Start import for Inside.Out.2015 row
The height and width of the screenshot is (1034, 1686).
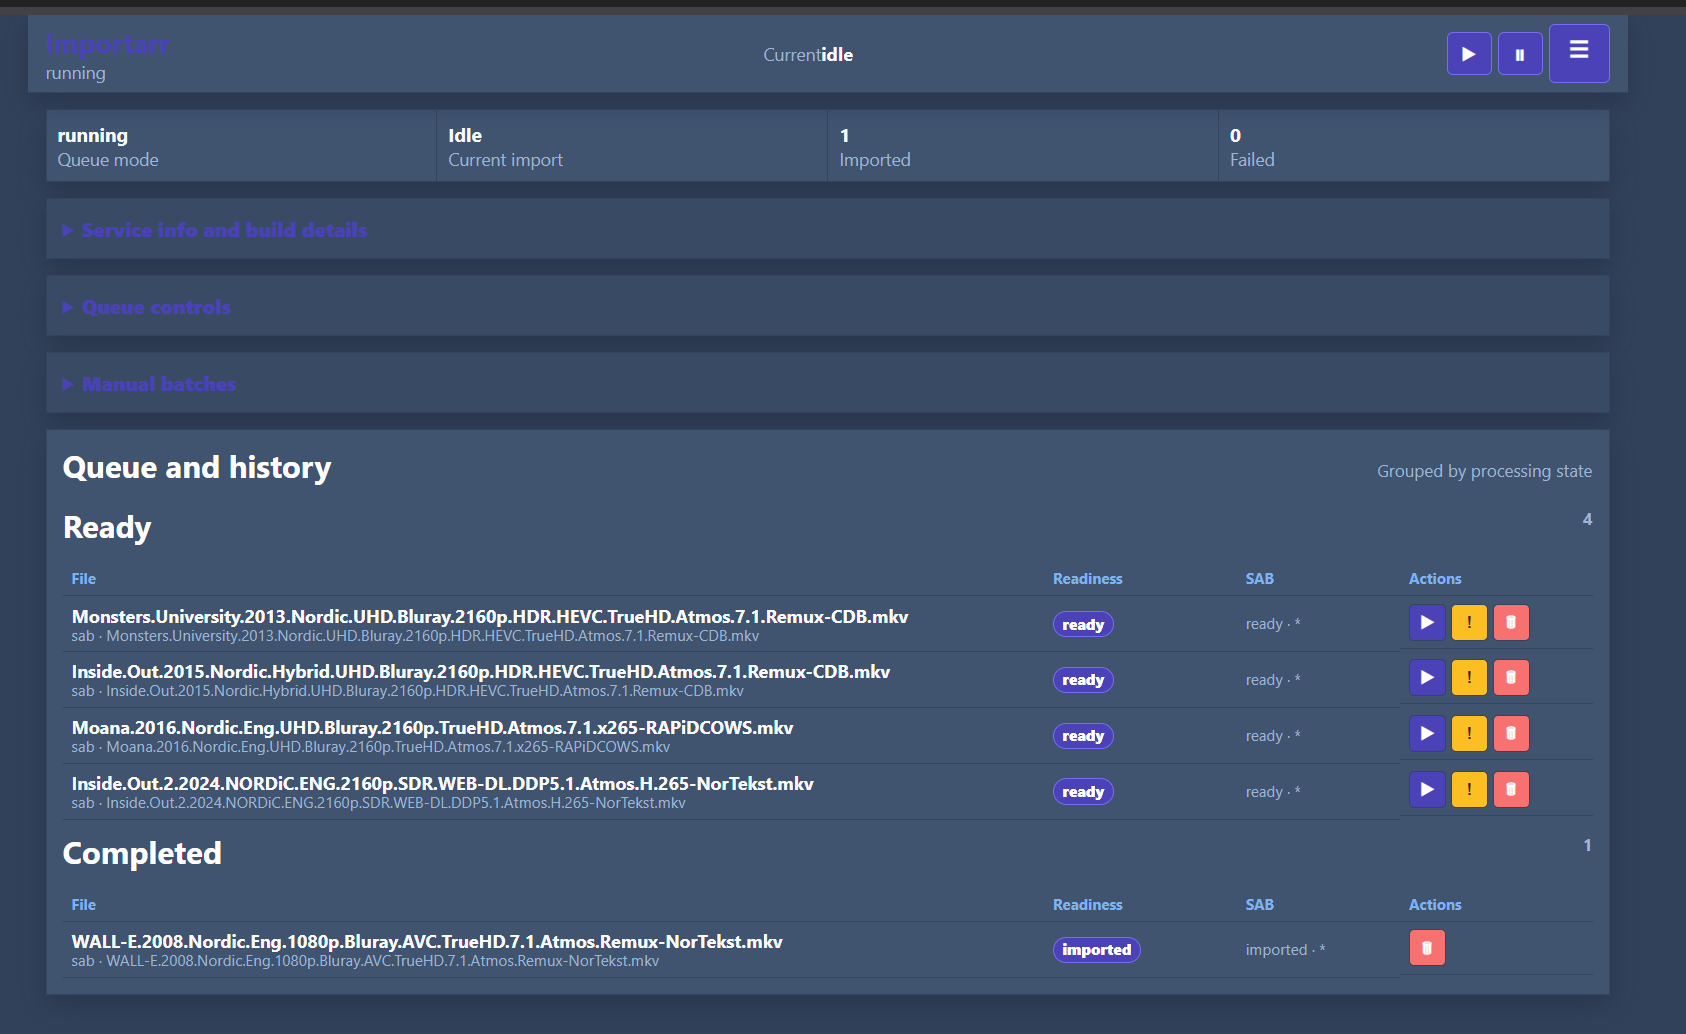click(x=1427, y=678)
